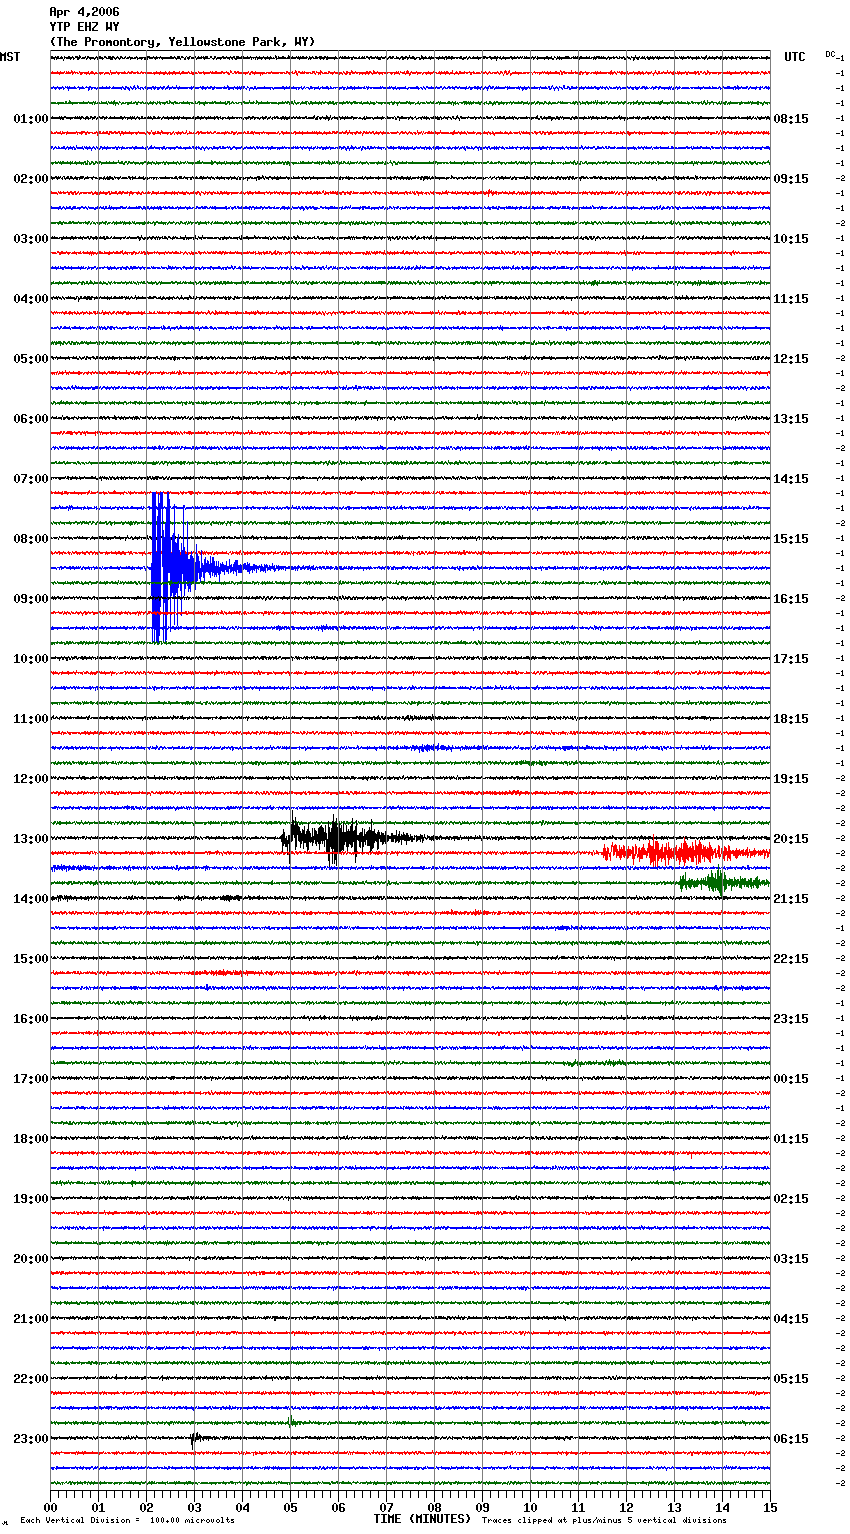This screenshot has width=850, height=1534.
Task: Click the red seismic burst after 13:00
Action: 685,853
